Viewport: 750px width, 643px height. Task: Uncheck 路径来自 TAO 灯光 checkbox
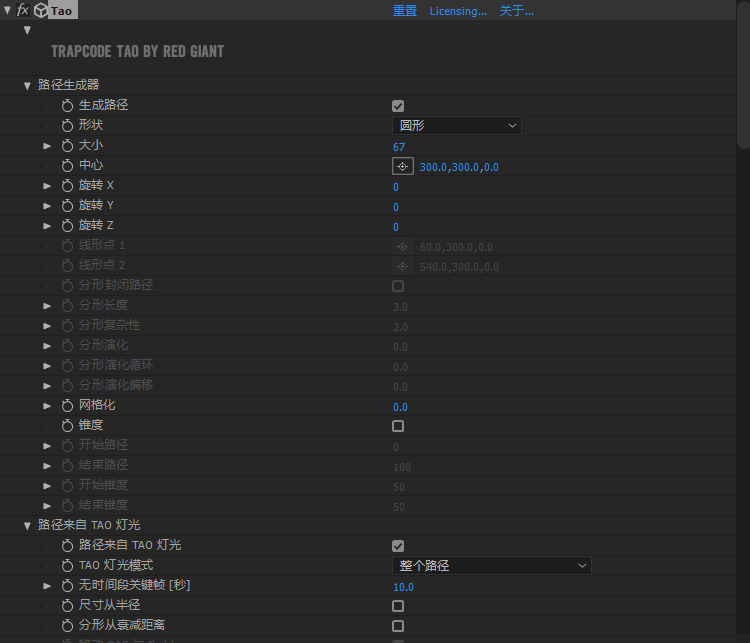point(398,546)
